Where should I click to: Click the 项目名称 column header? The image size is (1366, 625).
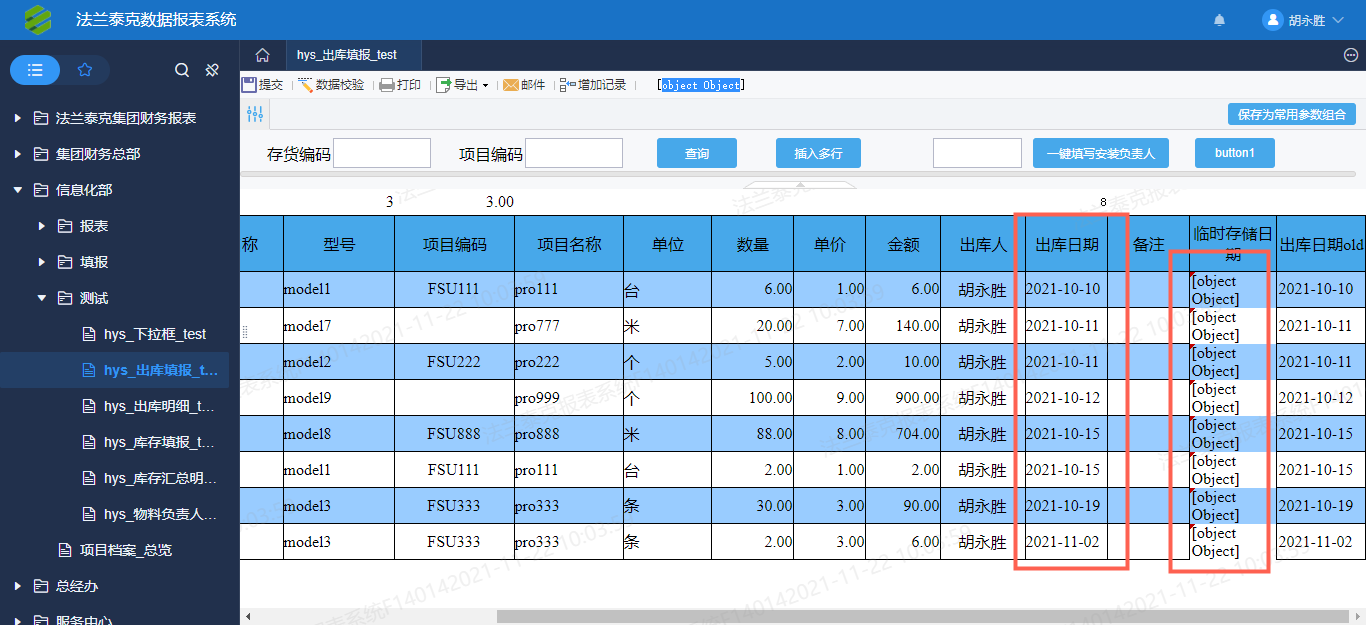(569, 244)
